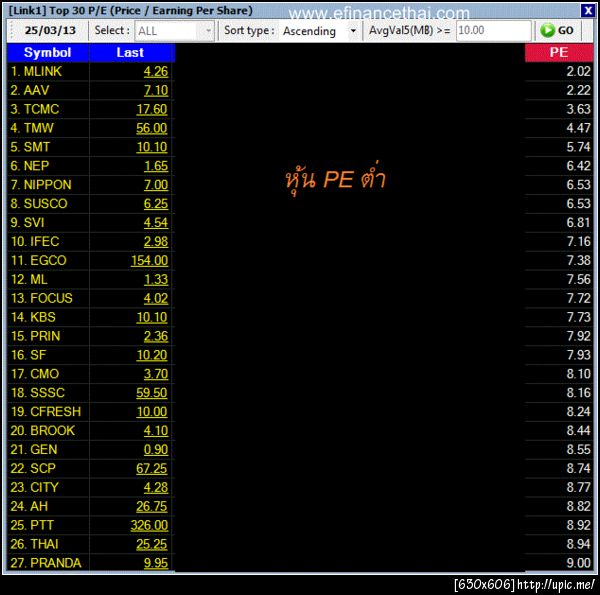Image resolution: width=600 pixels, height=595 pixels.
Task: Click PRANDA PE value 9.00
Action: tap(578, 563)
